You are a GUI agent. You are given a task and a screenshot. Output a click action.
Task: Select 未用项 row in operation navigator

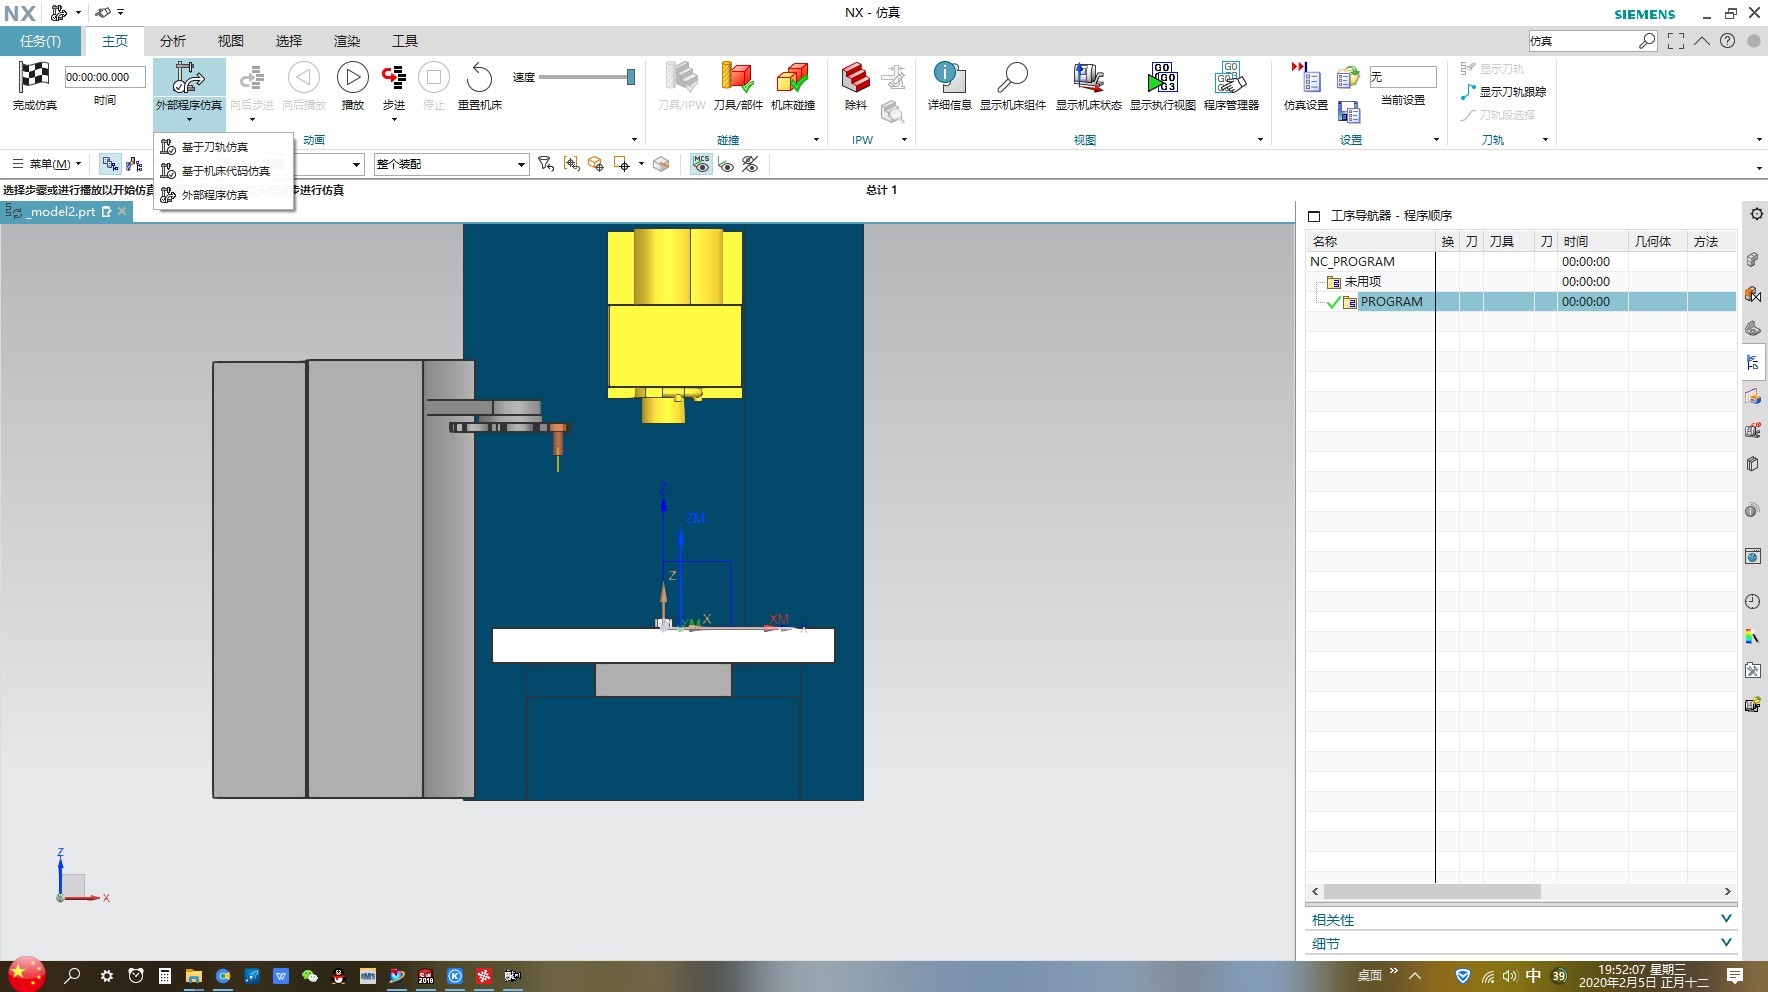tap(1521, 282)
